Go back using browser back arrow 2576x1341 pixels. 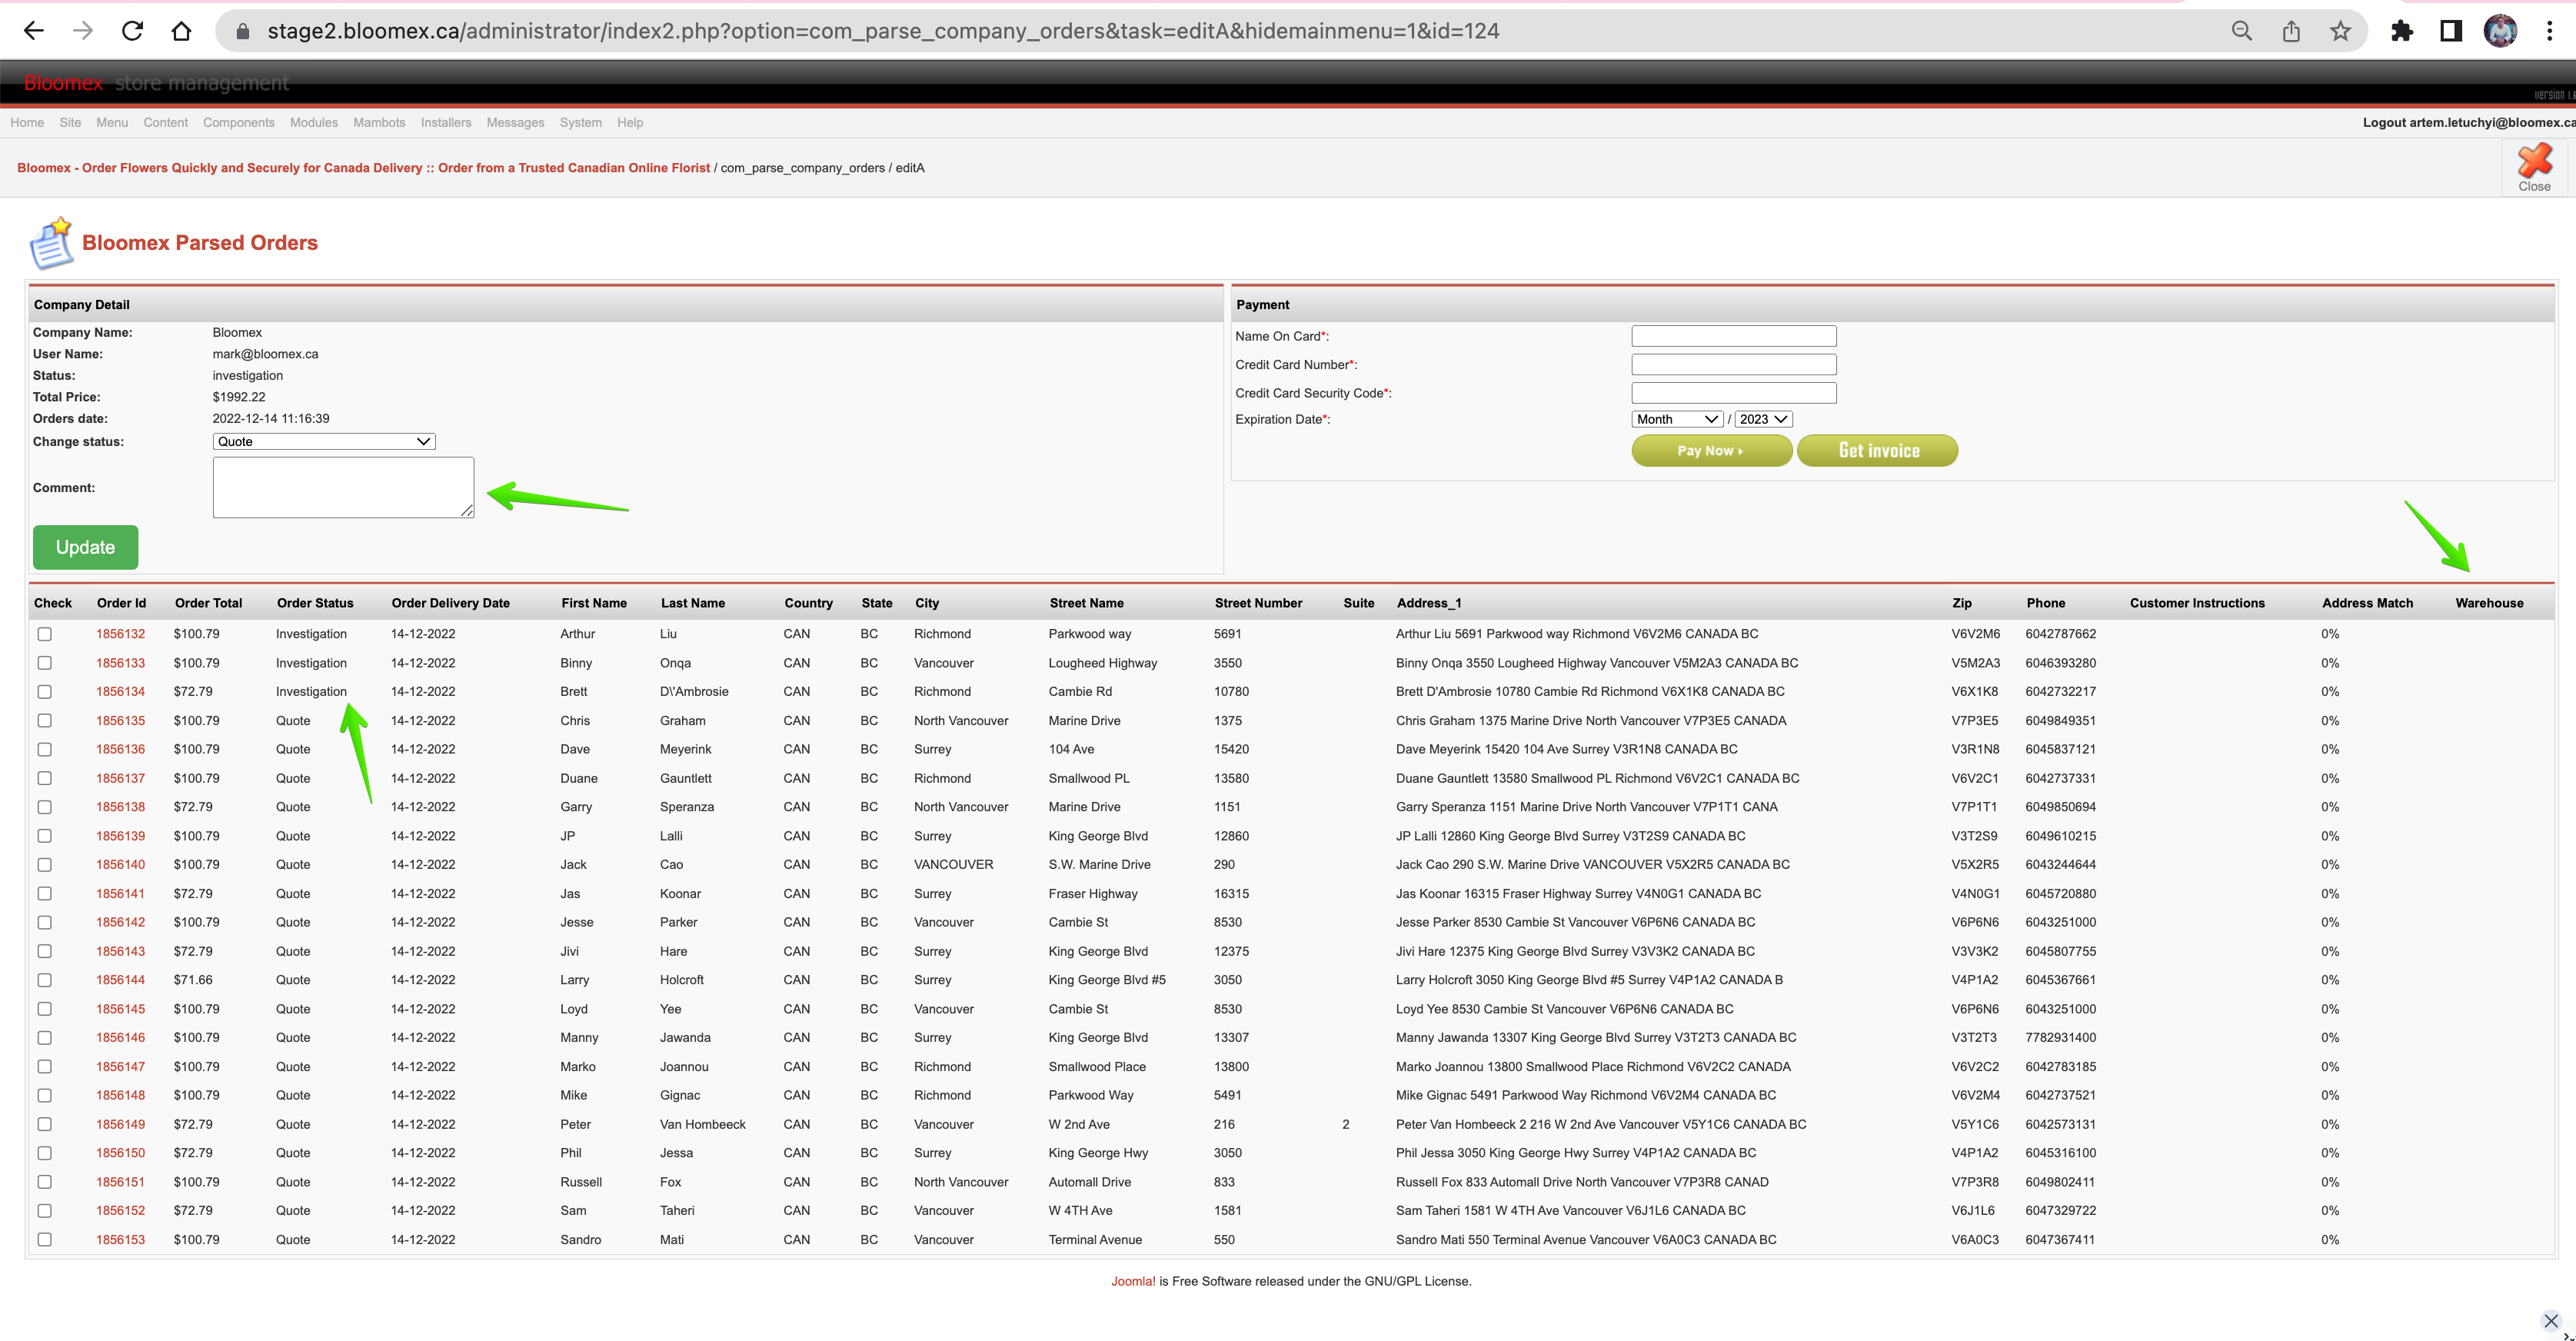tap(33, 31)
